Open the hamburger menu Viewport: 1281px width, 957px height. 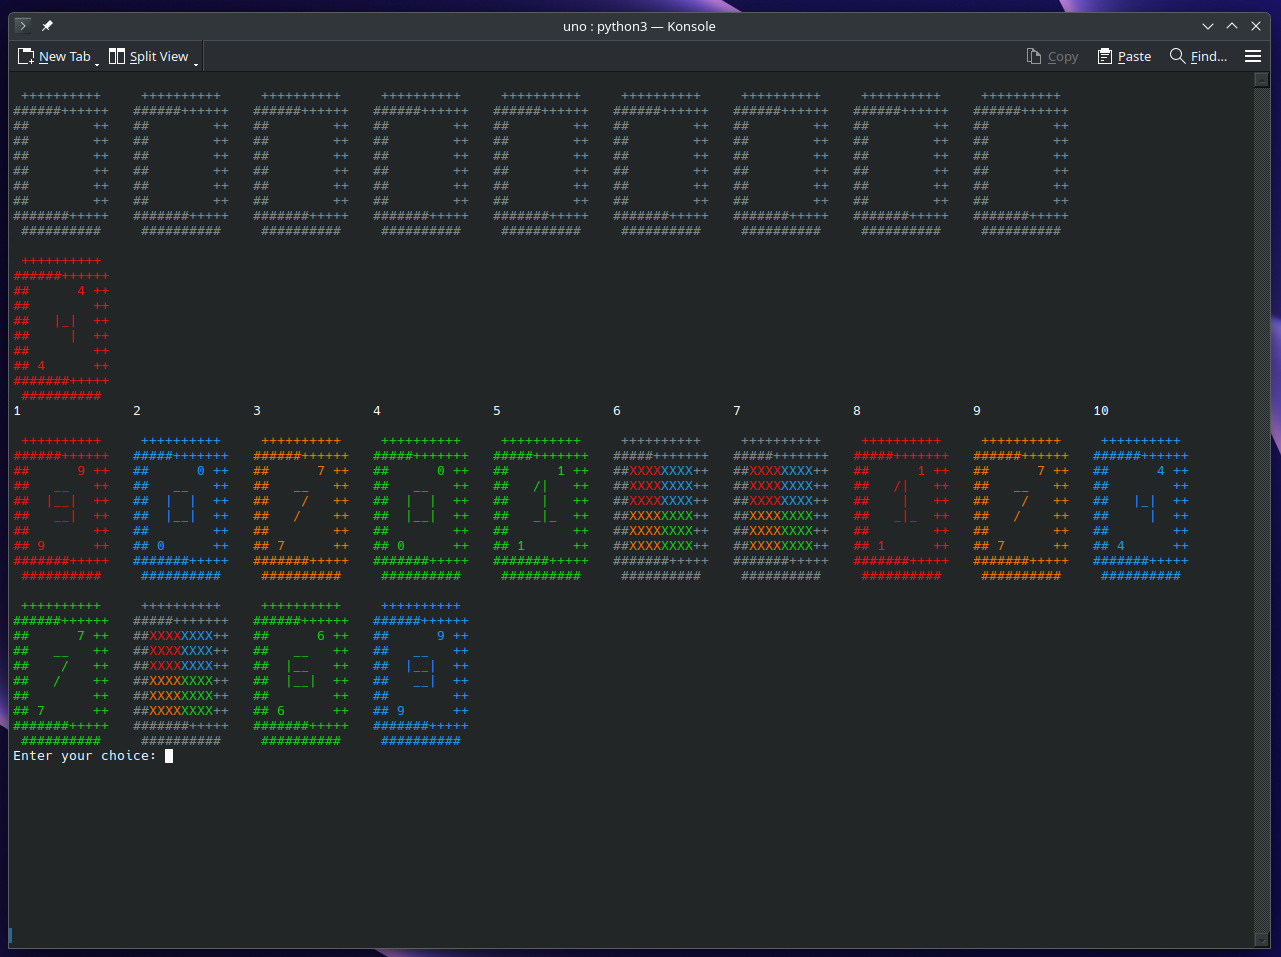pyautogui.click(x=1252, y=57)
